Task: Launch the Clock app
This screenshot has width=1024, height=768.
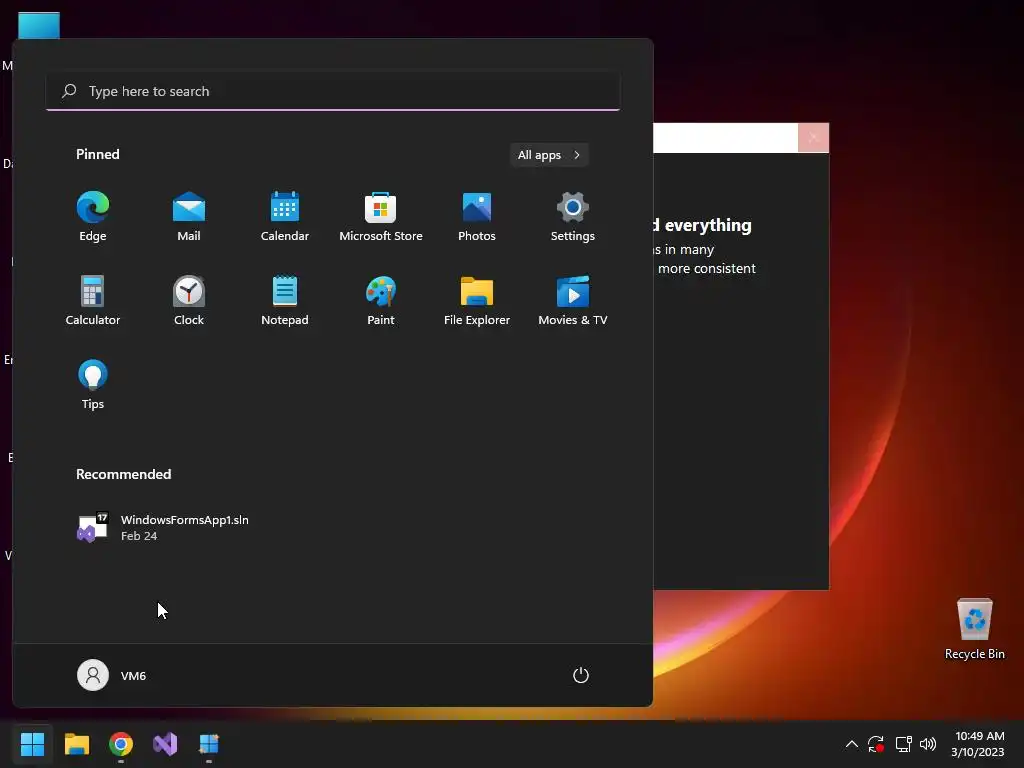Action: pyautogui.click(x=189, y=300)
